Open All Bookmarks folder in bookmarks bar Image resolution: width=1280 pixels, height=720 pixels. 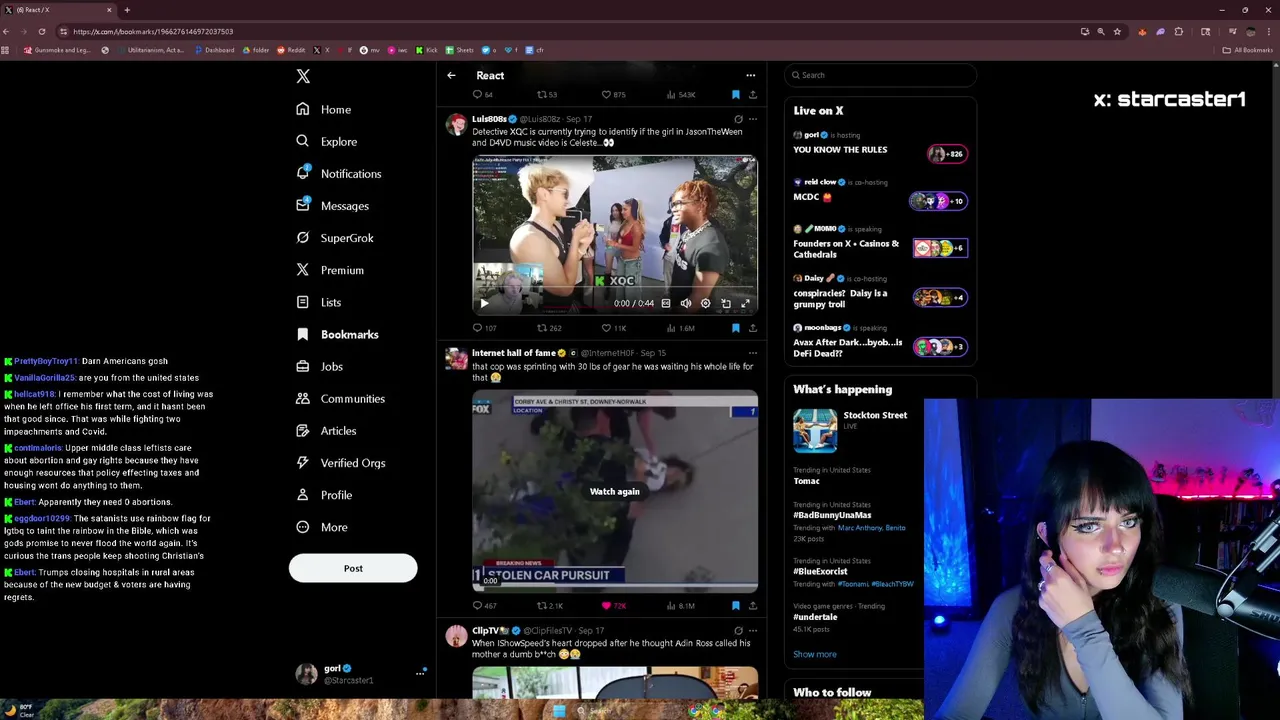tap(1247, 50)
